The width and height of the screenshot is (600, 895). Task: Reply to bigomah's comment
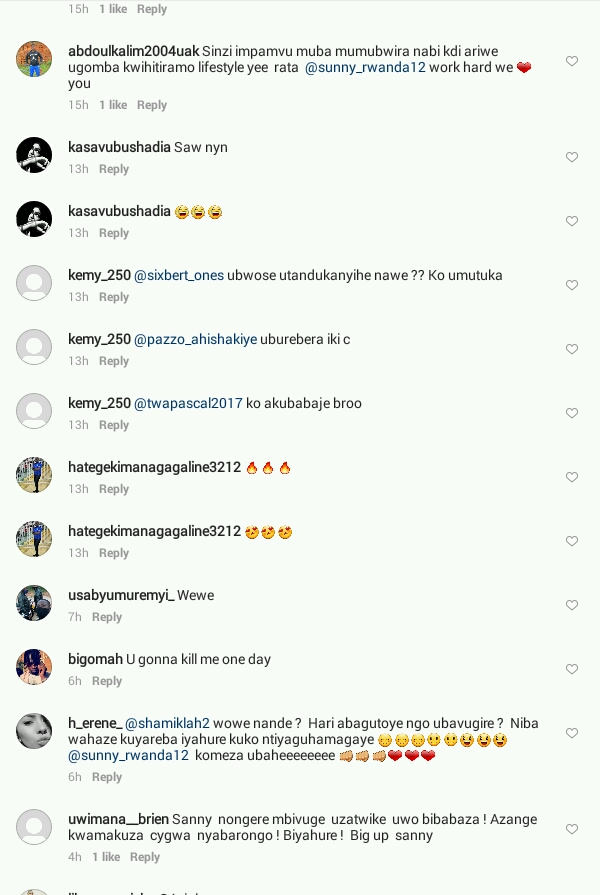(x=107, y=681)
